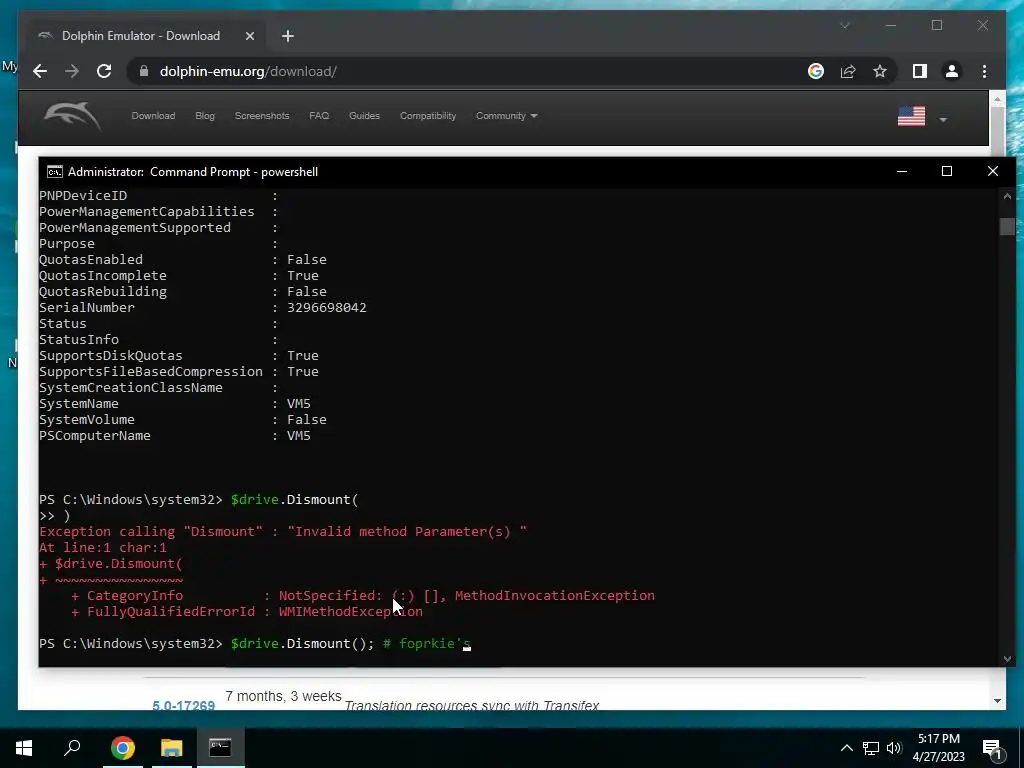Screen dimensions: 1024x768
Task: Go forward in Chrome browser
Action: tap(72, 71)
